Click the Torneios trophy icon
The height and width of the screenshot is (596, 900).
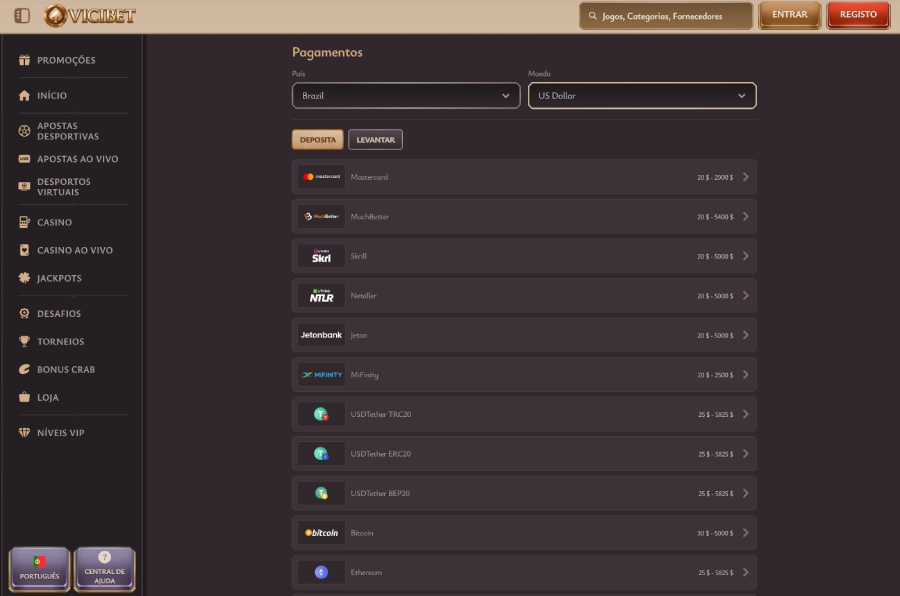tap(24, 342)
